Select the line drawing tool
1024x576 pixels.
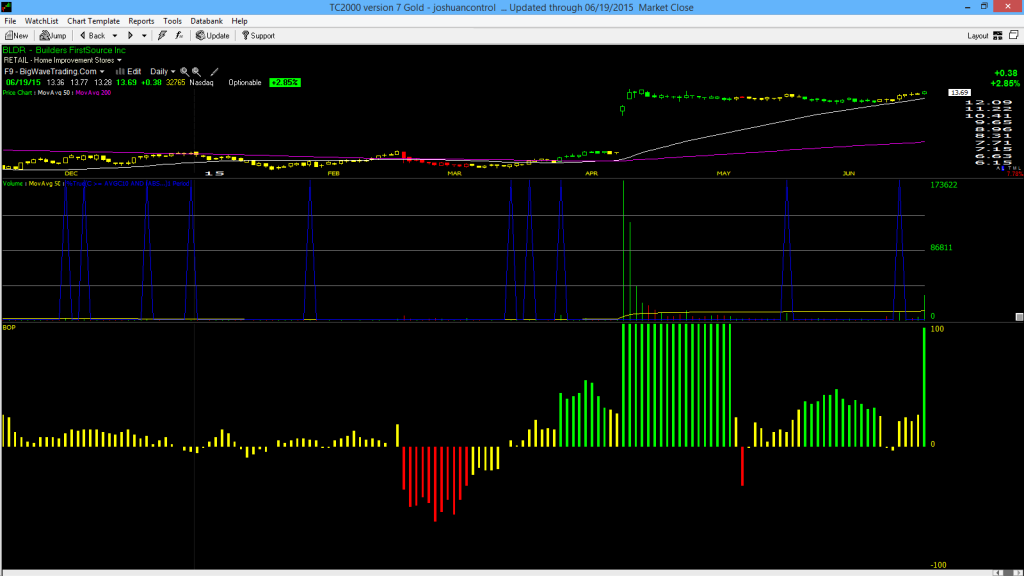coord(214,72)
